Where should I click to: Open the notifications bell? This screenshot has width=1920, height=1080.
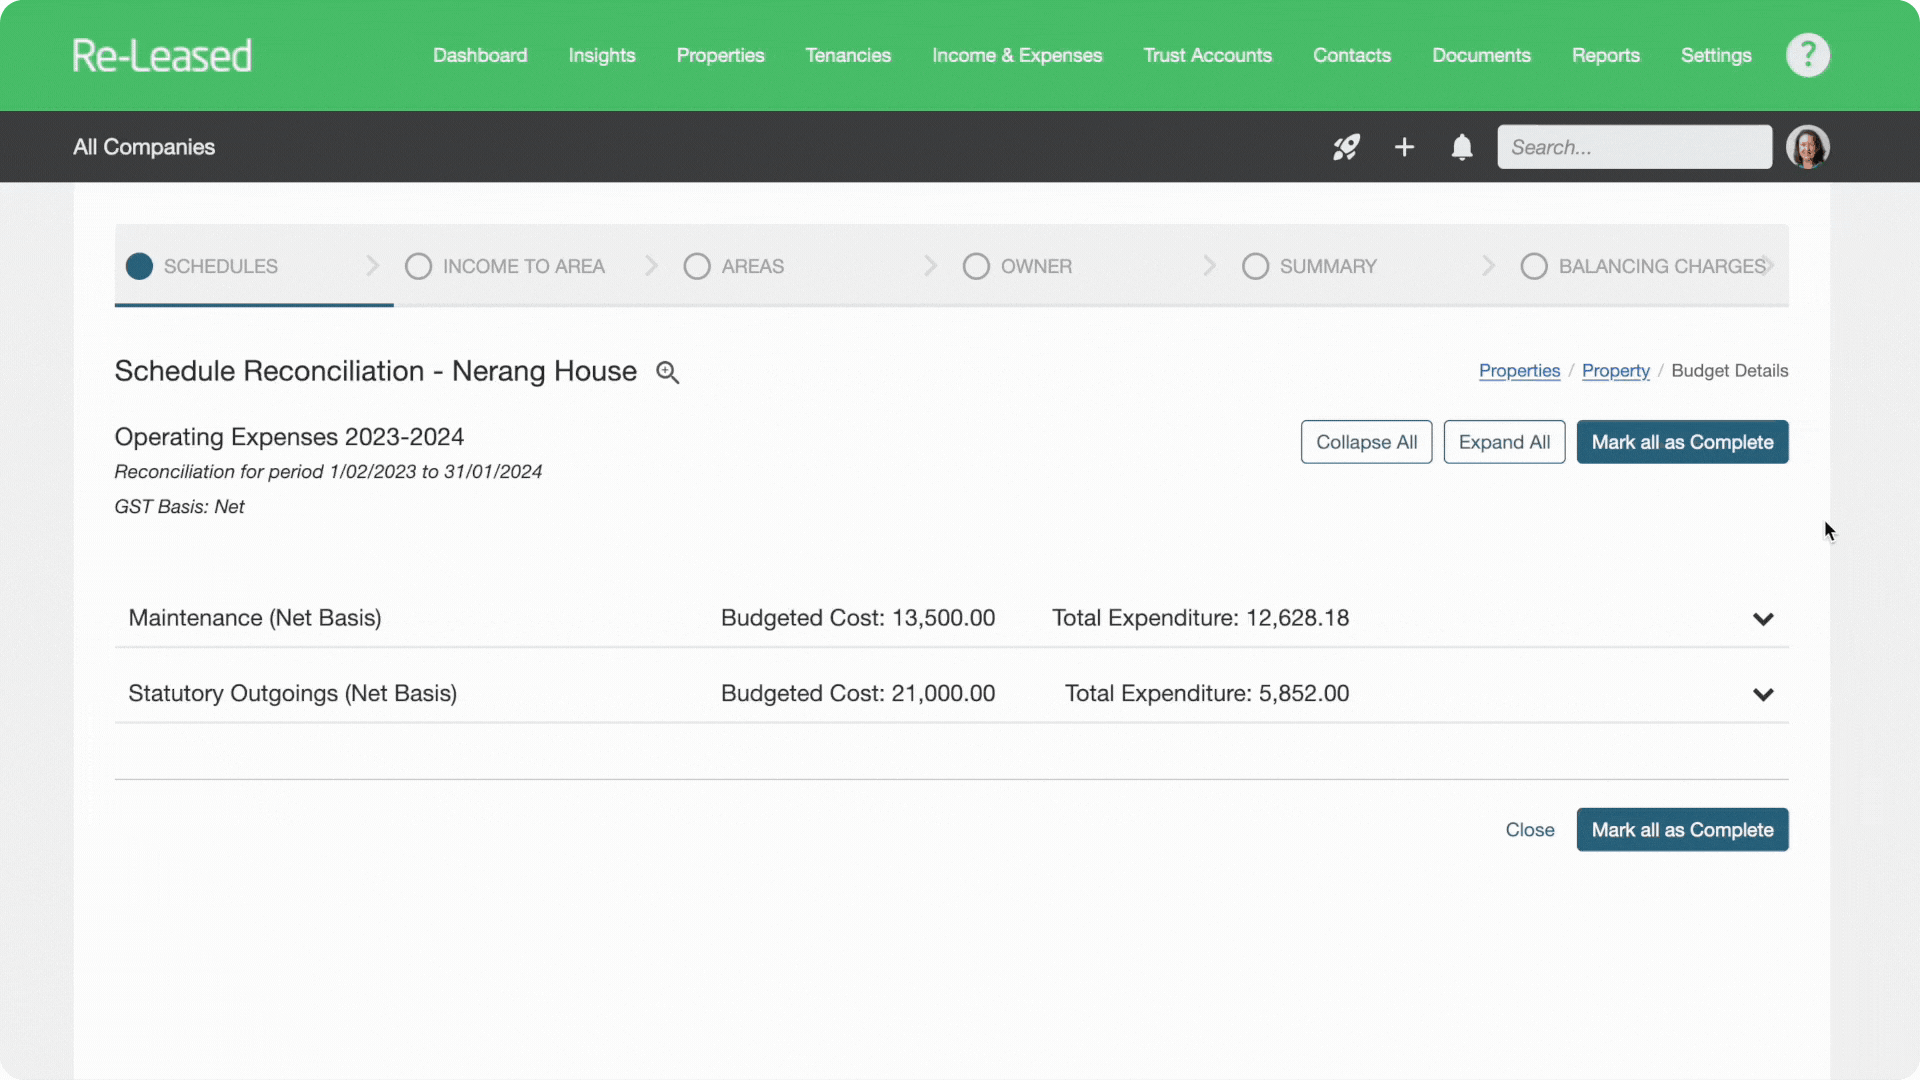(x=1462, y=147)
